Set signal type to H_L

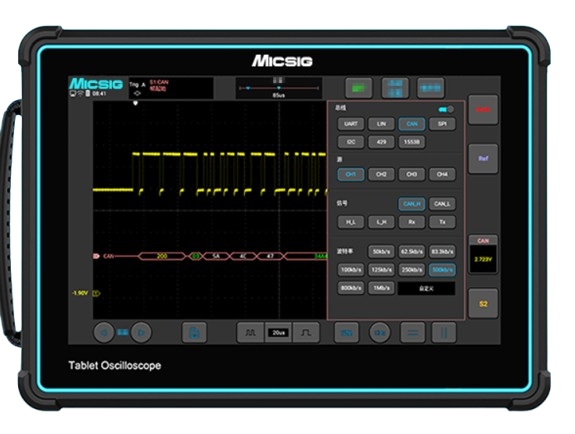point(351,222)
